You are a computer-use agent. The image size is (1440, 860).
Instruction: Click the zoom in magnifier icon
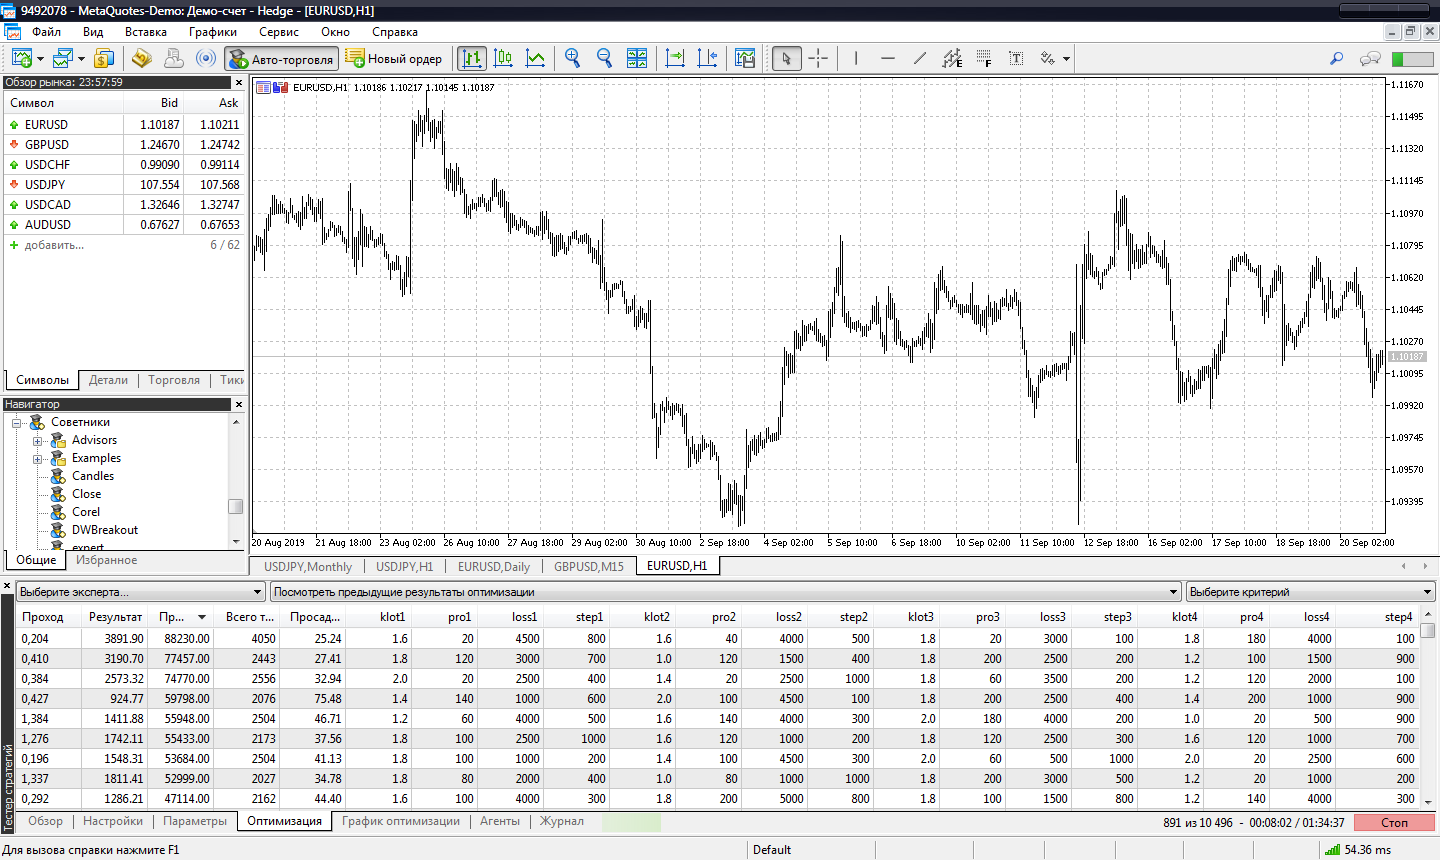pyautogui.click(x=572, y=58)
